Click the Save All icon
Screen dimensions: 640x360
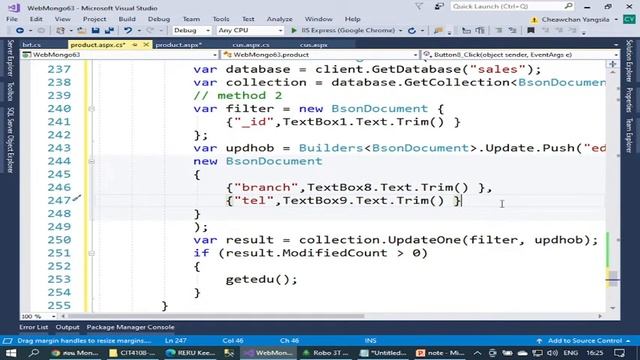(x=109, y=31)
